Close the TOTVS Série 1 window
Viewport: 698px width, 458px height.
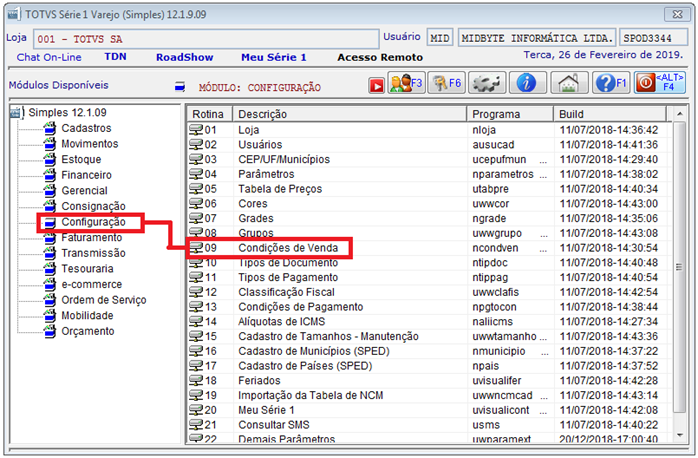coord(677,14)
